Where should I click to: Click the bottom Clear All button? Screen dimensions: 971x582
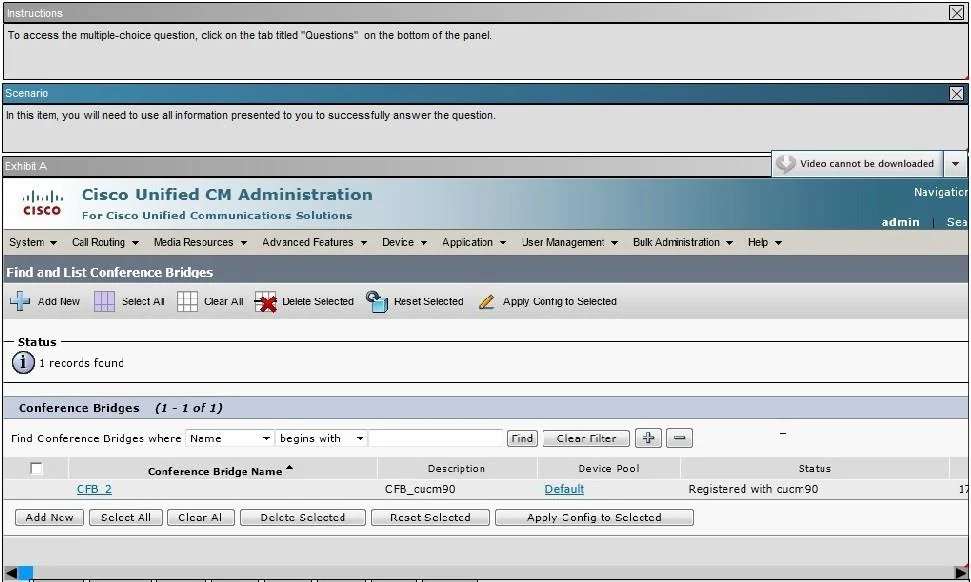click(201, 517)
